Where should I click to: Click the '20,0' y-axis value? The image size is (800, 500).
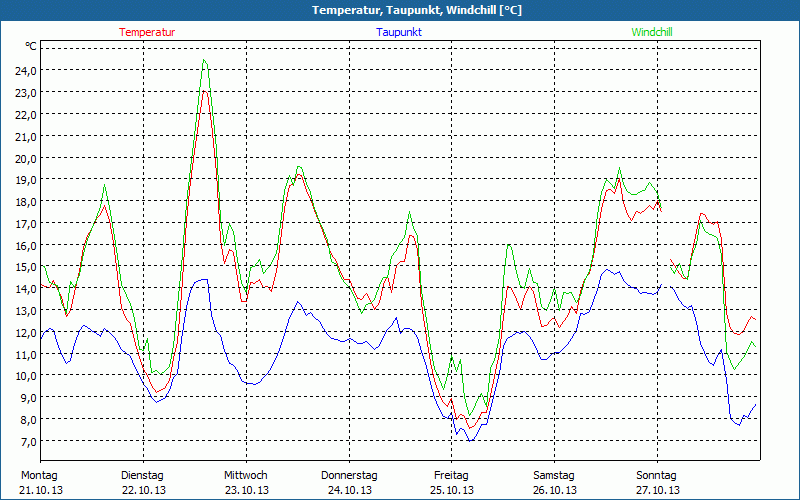click(x=26, y=159)
